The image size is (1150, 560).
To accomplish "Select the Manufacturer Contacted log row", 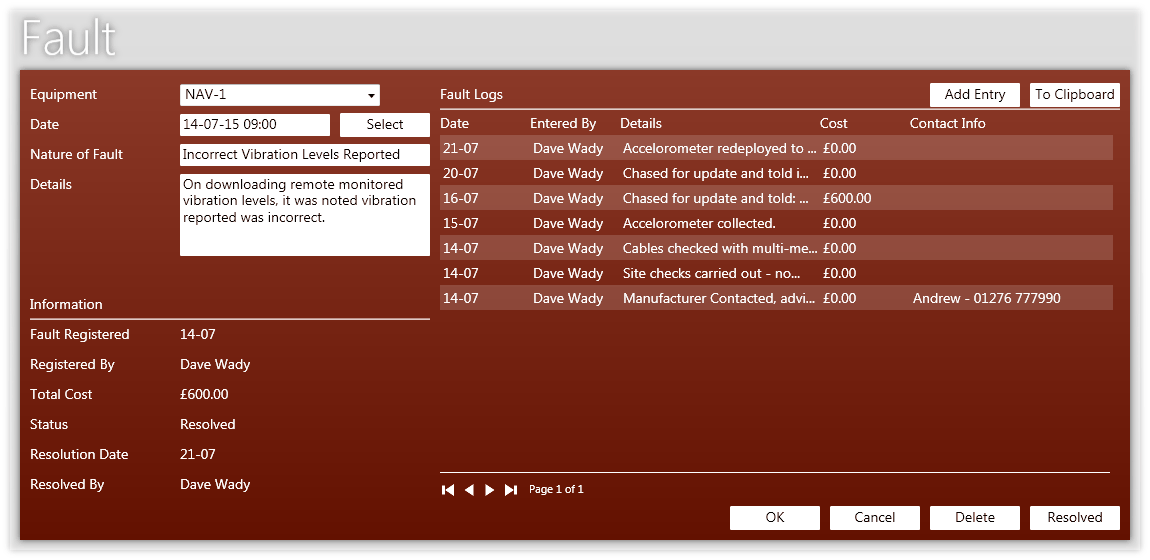I will coord(718,298).
